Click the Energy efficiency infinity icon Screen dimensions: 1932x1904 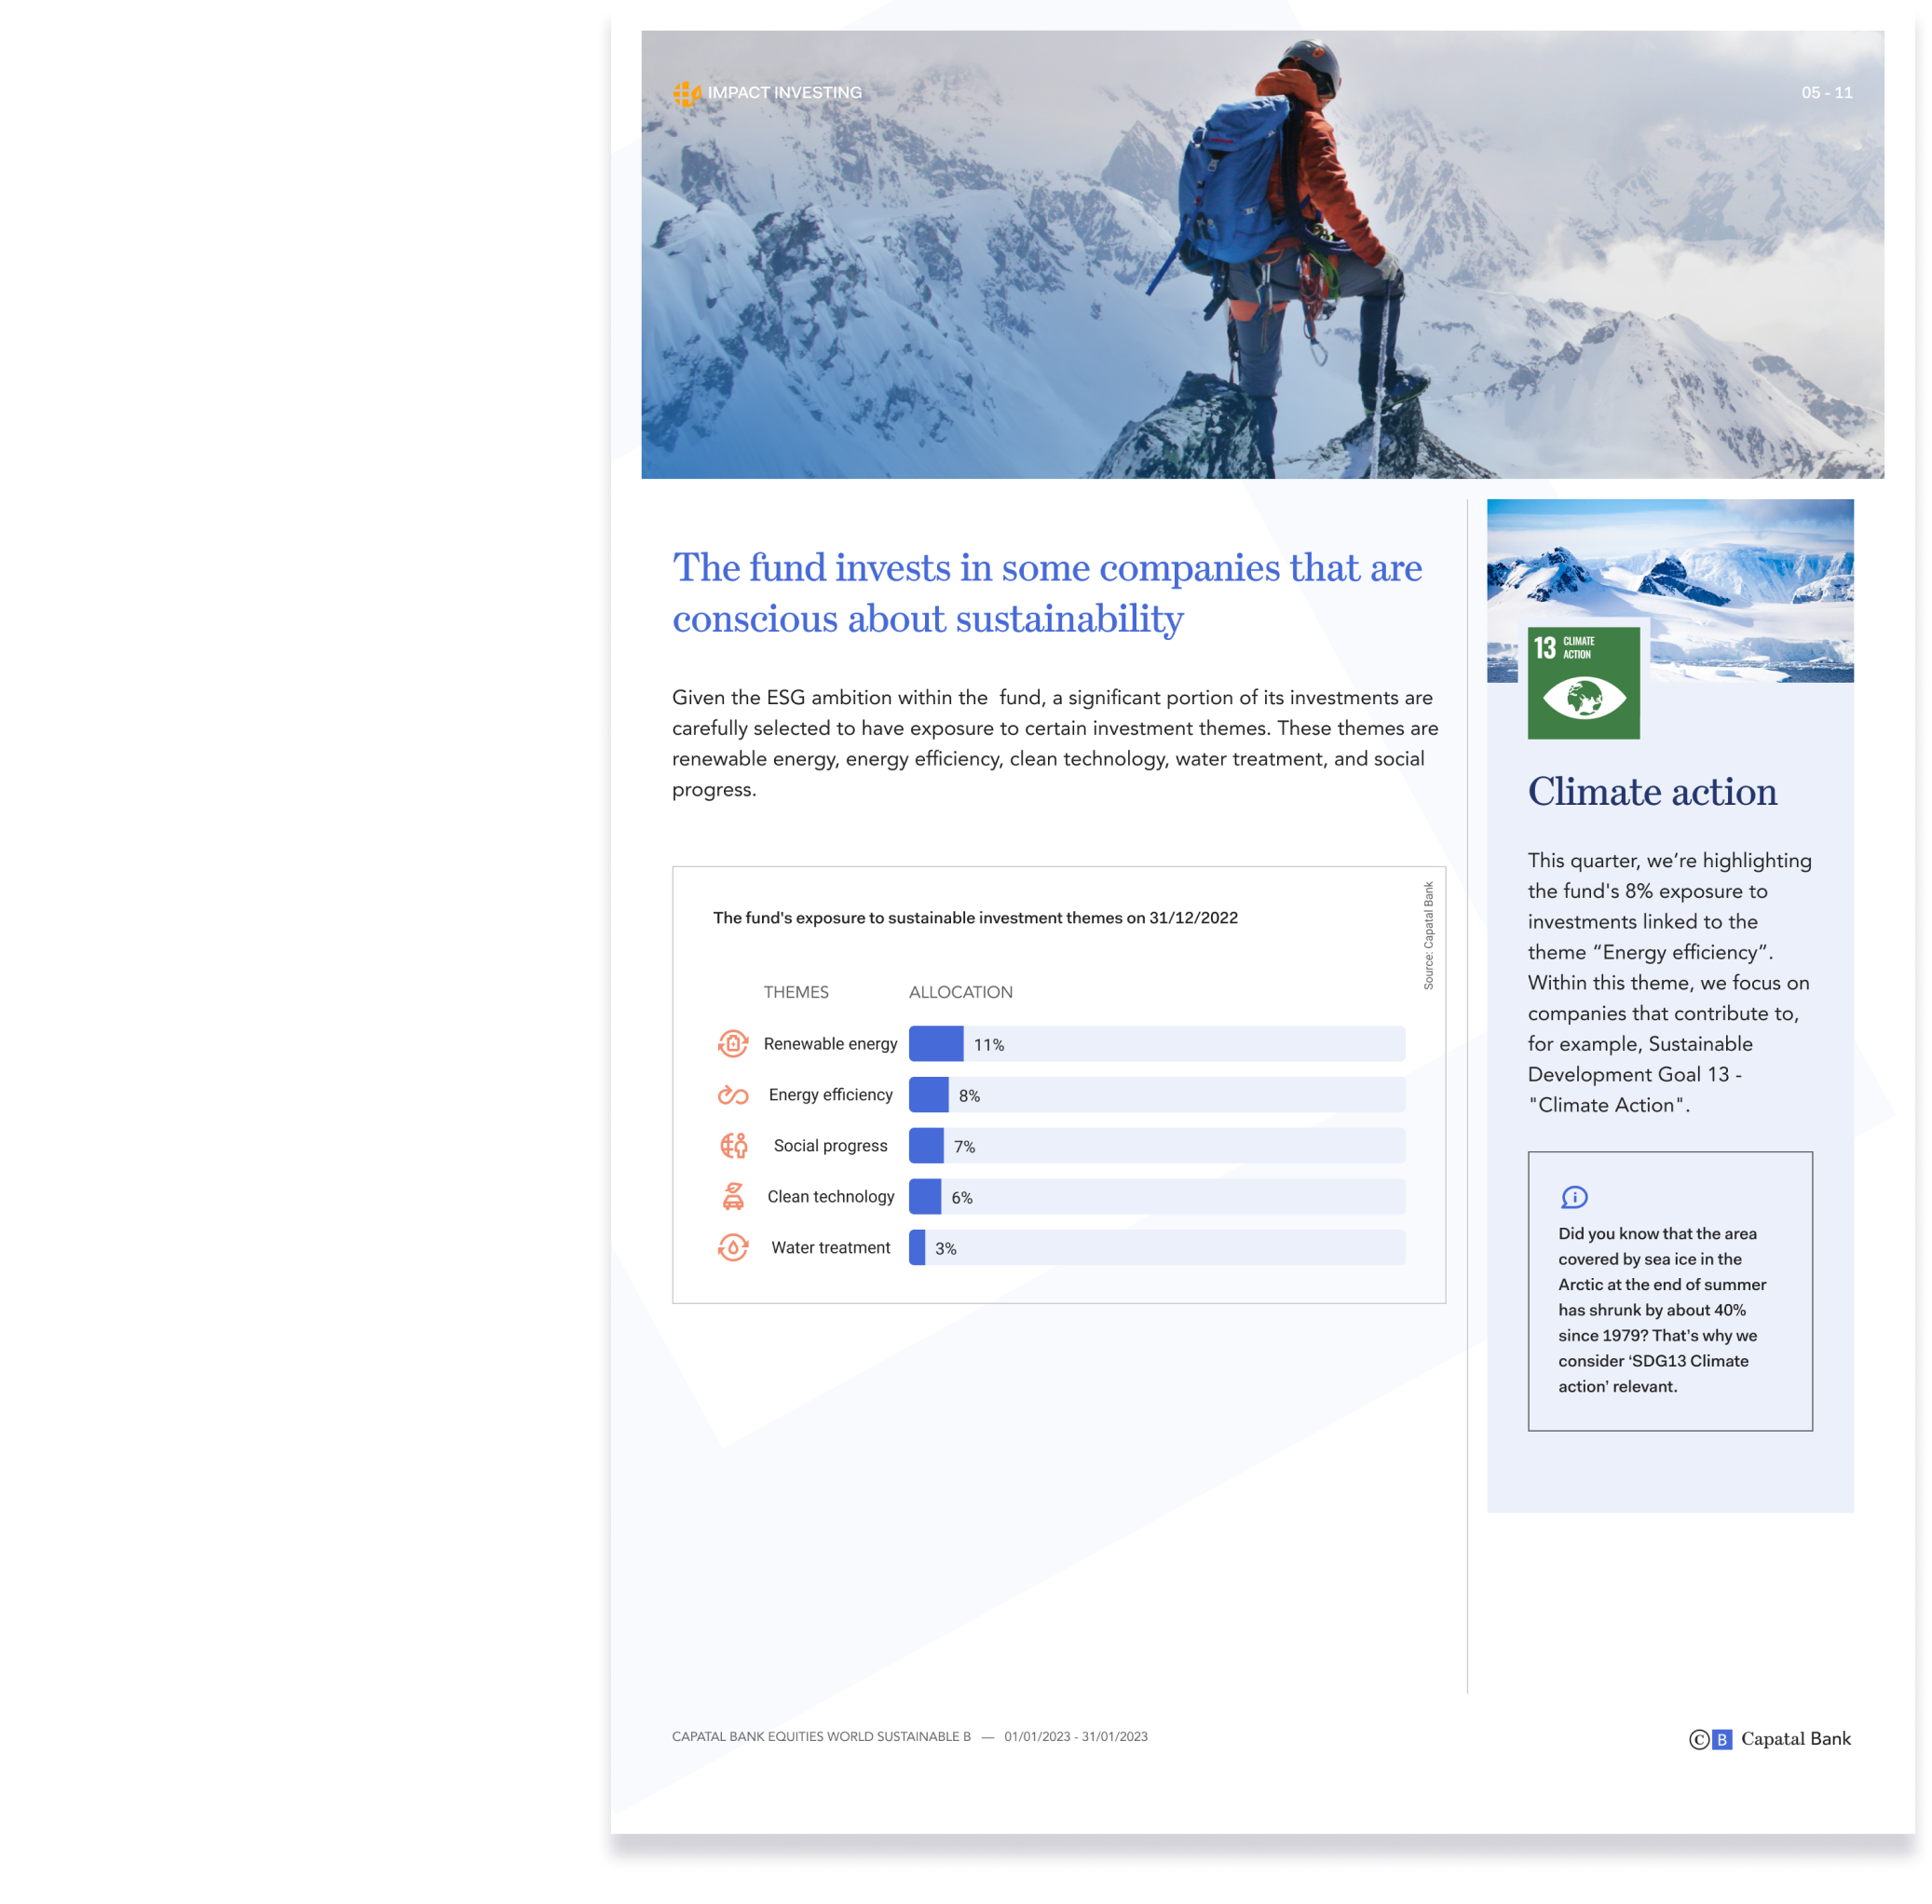click(x=733, y=1095)
